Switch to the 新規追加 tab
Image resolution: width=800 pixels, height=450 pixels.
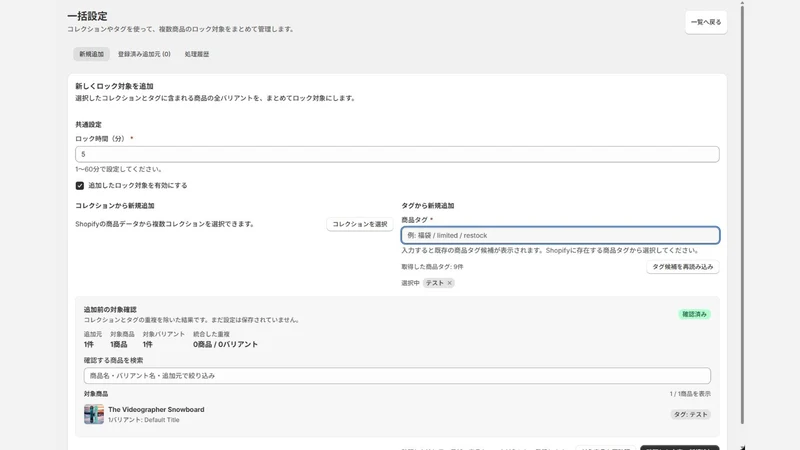[x=91, y=54]
